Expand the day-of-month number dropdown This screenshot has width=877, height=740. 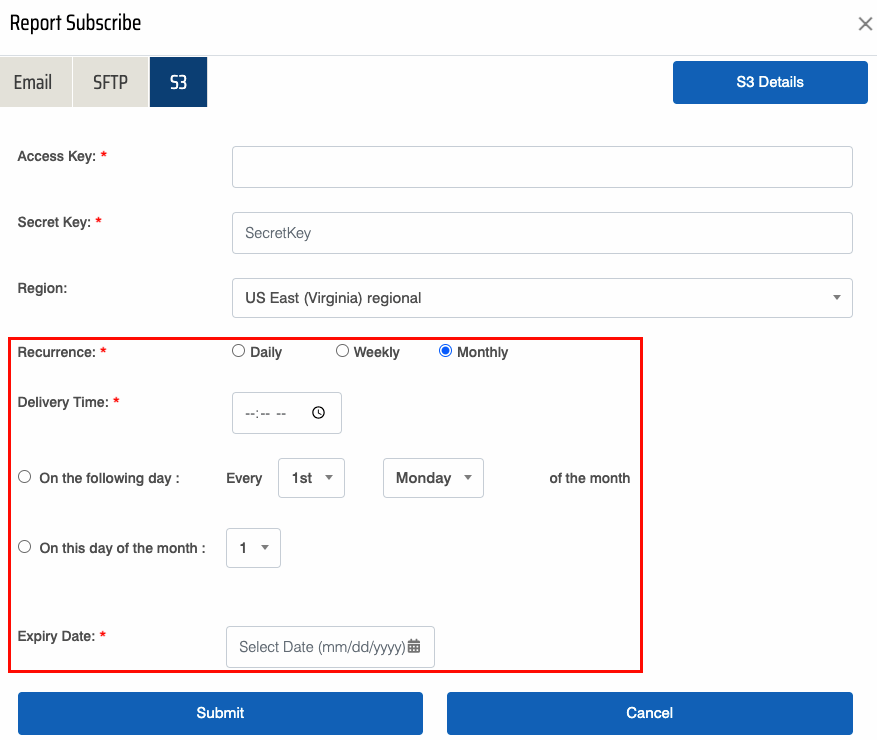point(253,548)
